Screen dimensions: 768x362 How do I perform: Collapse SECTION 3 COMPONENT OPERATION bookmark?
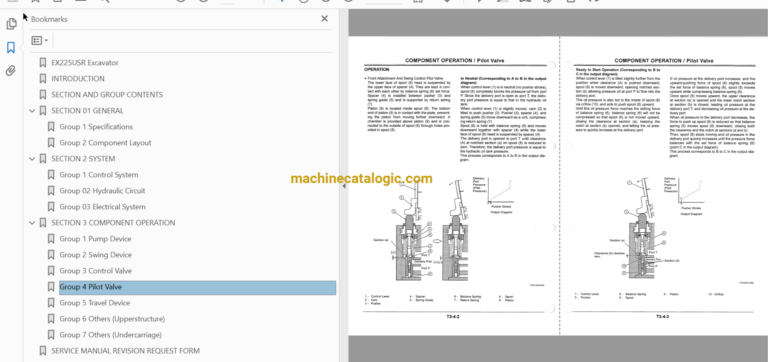pyautogui.click(x=32, y=223)
